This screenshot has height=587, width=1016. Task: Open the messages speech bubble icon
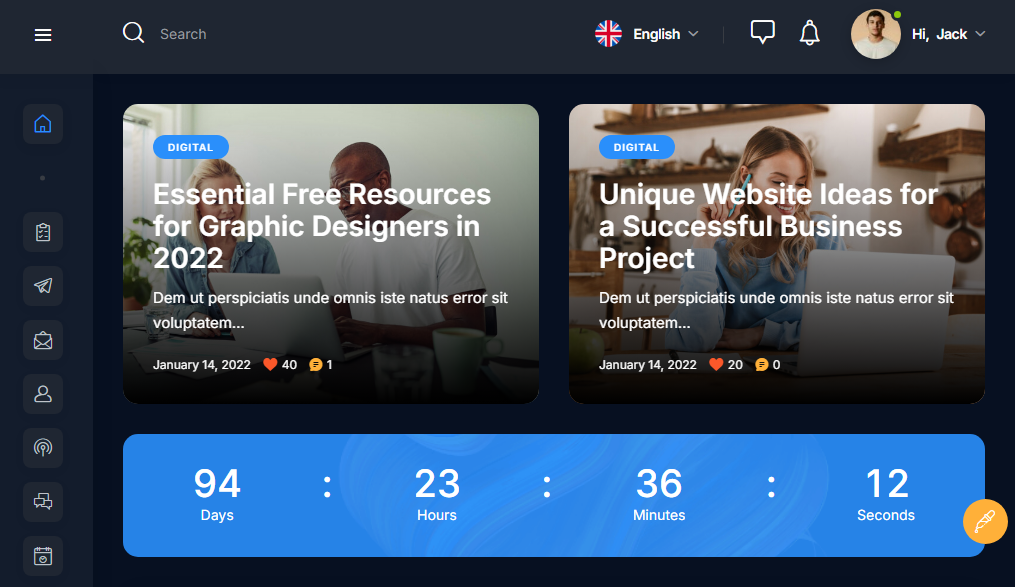(x=762, y=33)
